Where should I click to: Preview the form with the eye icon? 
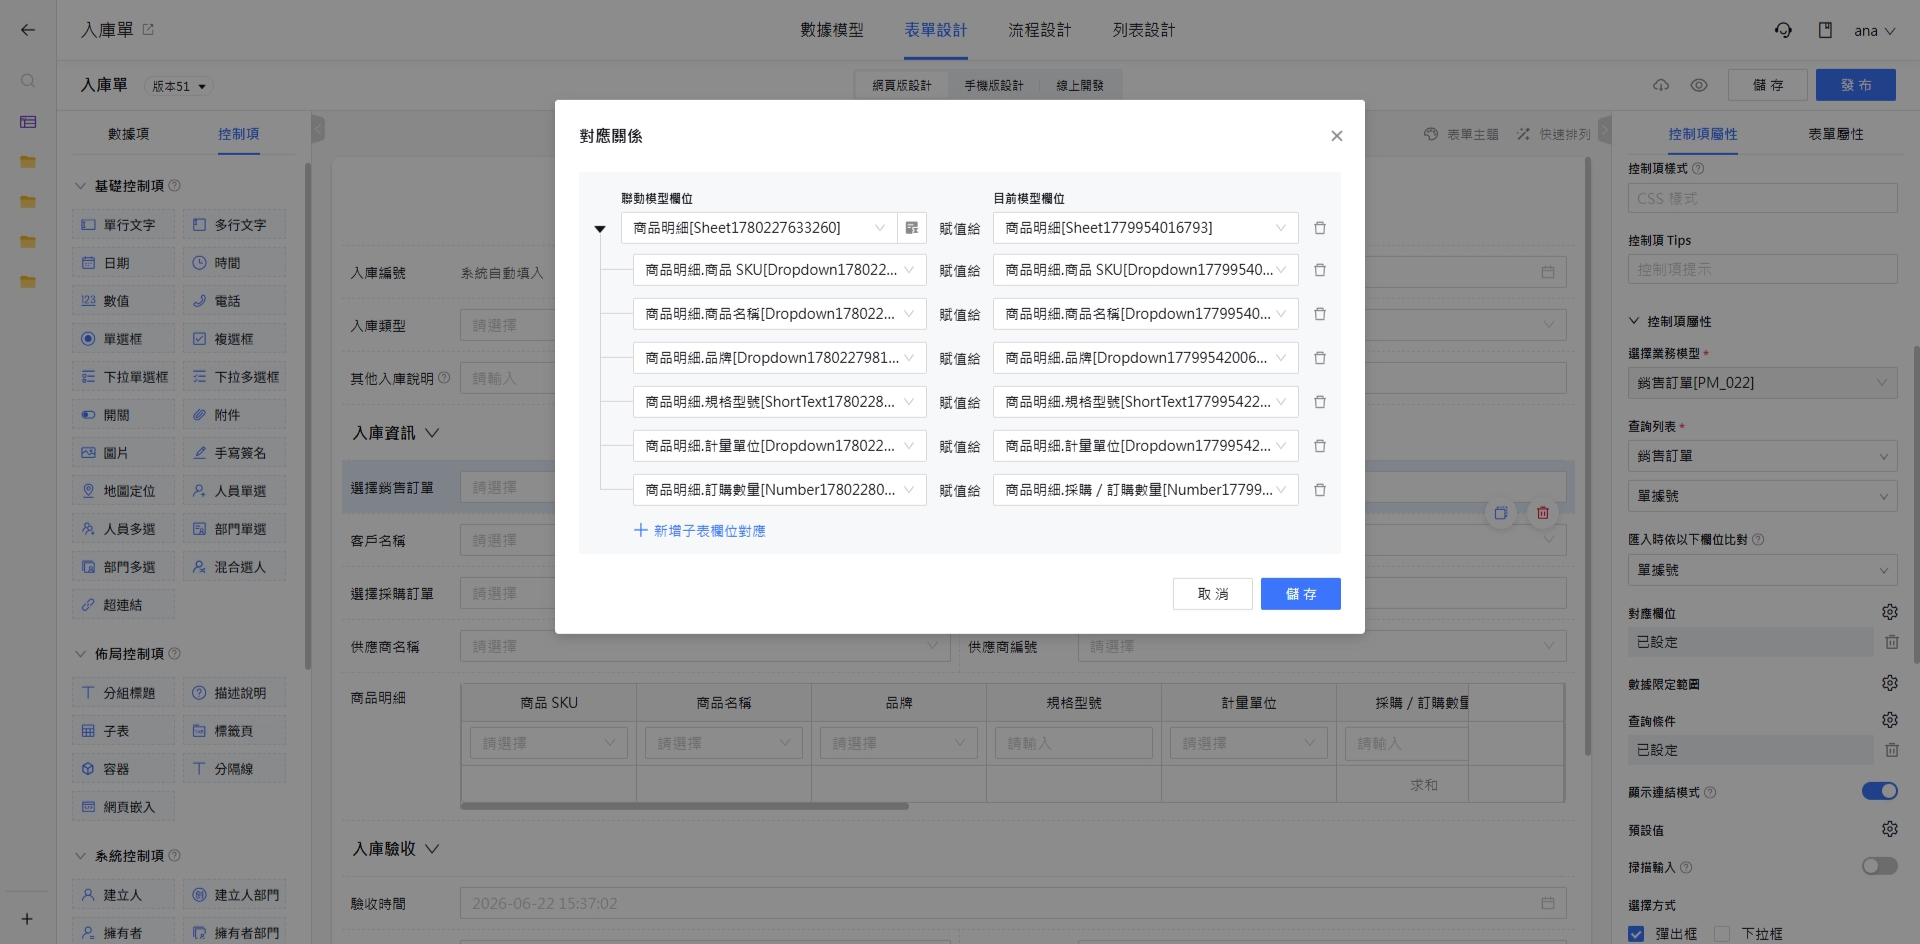click(1699, 85)
